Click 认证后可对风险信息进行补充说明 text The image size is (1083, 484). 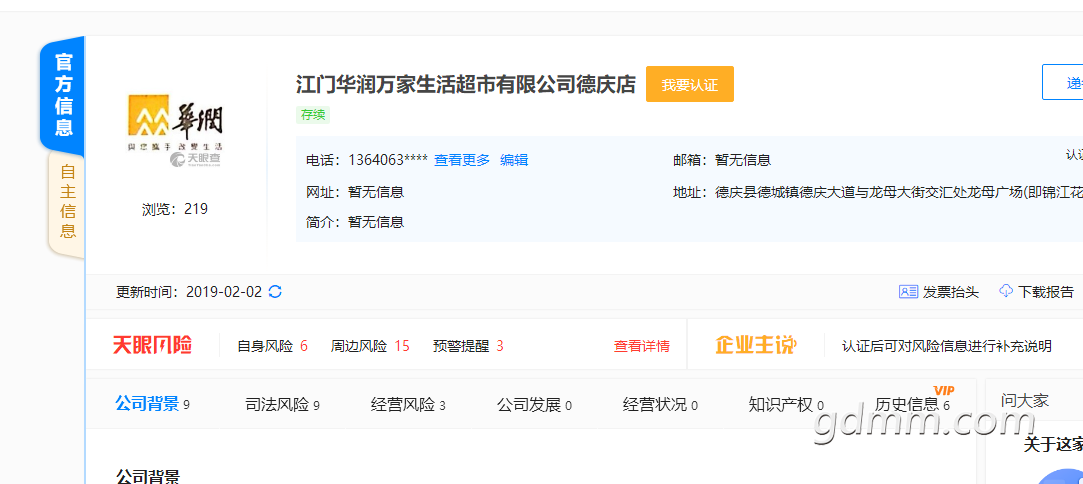click(946, 346)
